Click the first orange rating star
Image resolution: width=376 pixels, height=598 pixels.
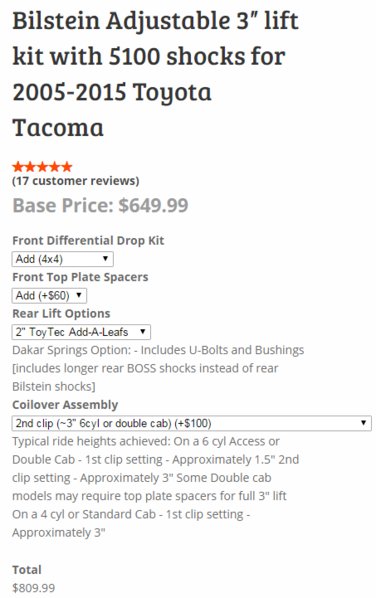18,167
